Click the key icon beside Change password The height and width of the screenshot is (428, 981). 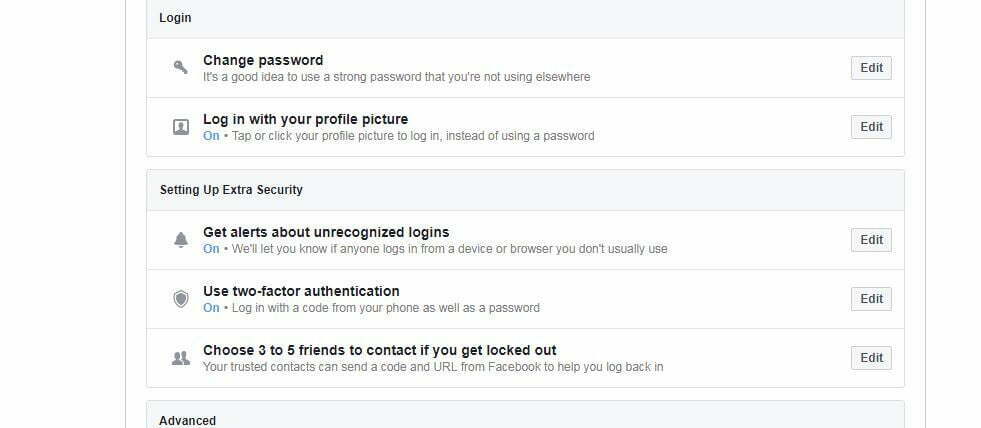180,67
